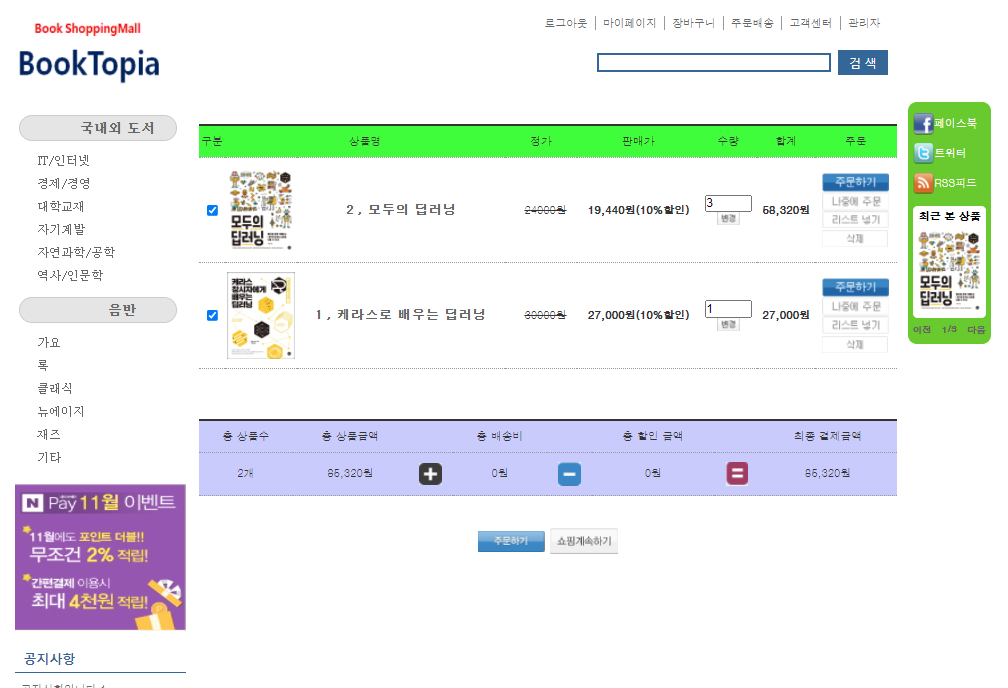The width and height of the screenshot is (1008, 688).
Task: Select the 대학교재 category
Action: tap(60, 206)
